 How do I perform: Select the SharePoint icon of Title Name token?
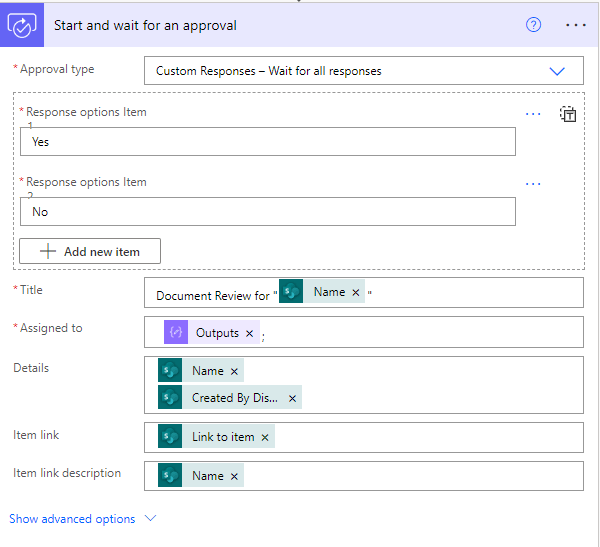click(x=291, y=291)
